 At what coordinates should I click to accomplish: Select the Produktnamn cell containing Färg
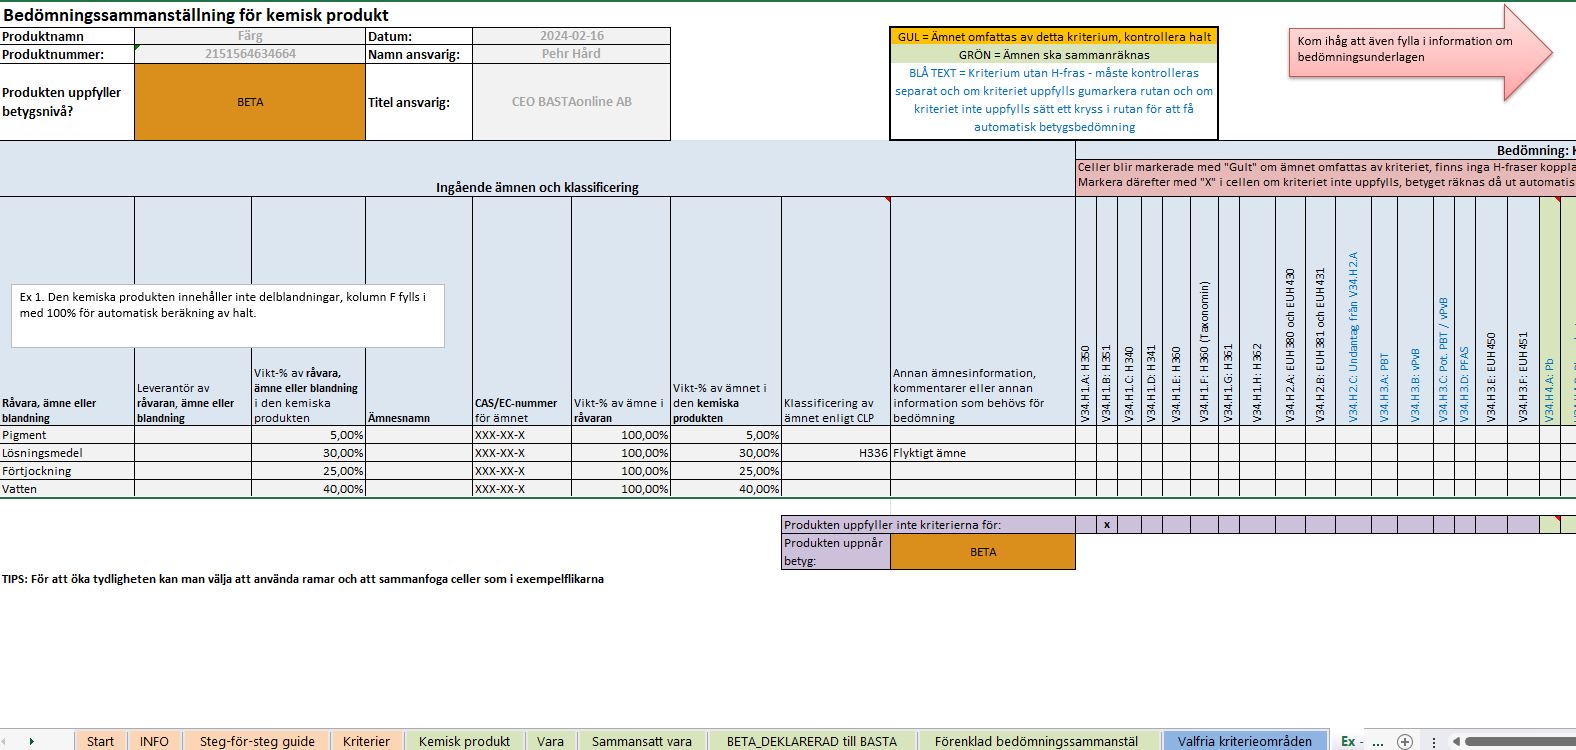(250, 36)
